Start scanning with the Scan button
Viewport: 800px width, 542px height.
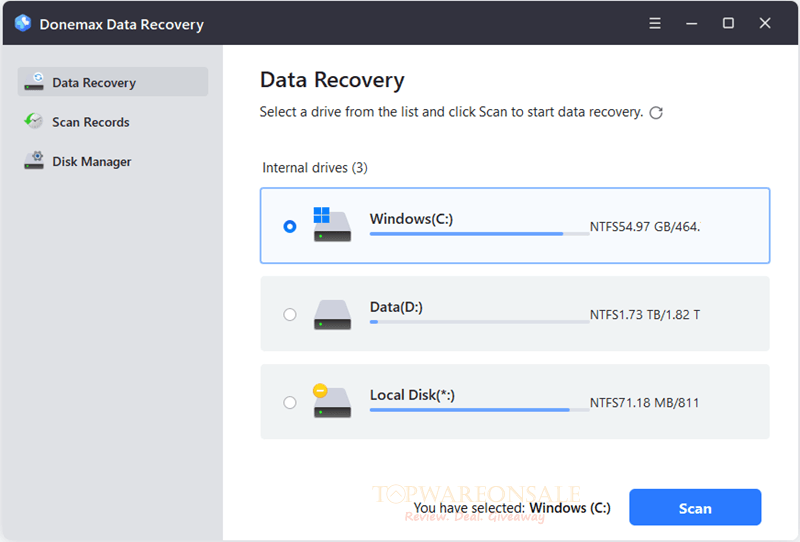[x=695, y=507]
